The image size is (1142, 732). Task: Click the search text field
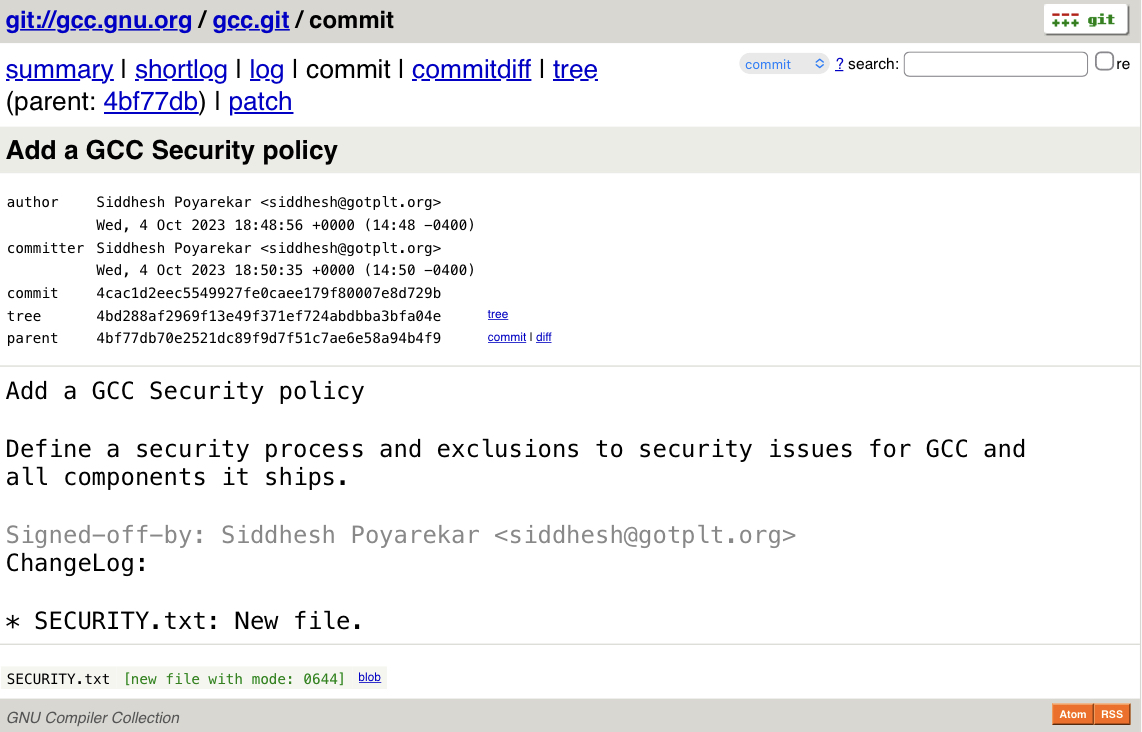click(995, 64)
